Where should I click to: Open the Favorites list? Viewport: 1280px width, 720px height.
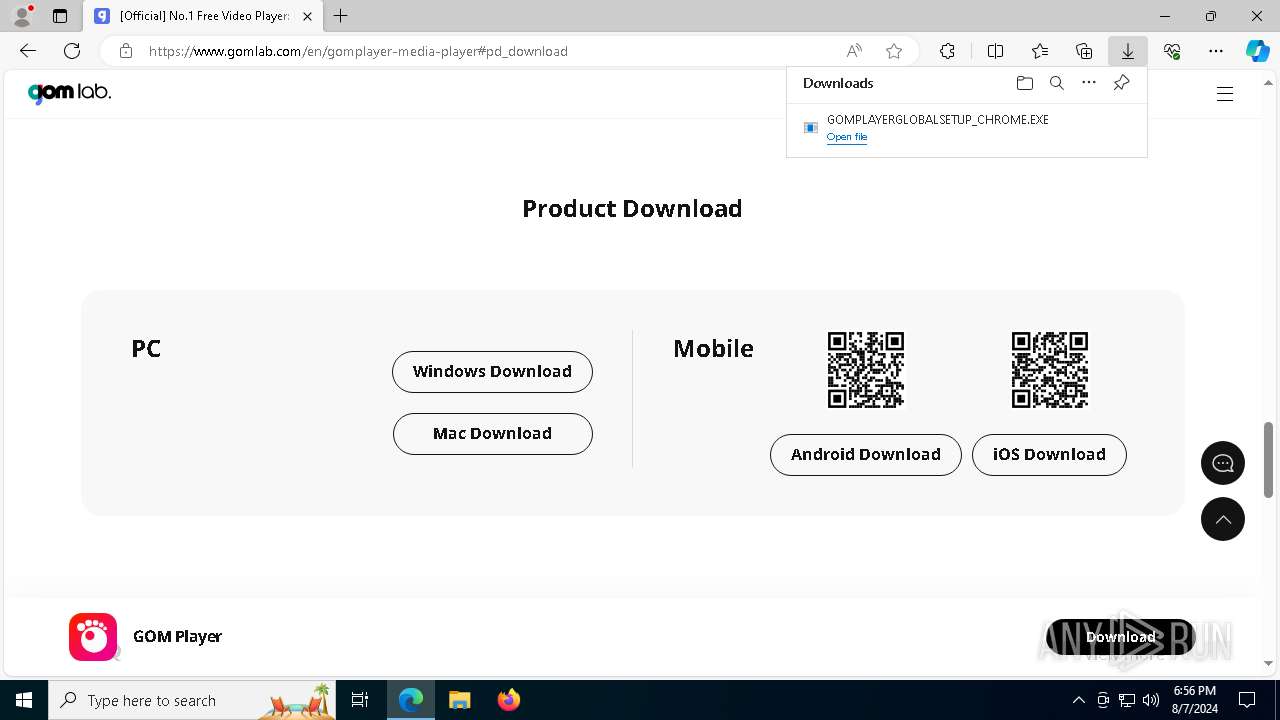[1040, 51]
